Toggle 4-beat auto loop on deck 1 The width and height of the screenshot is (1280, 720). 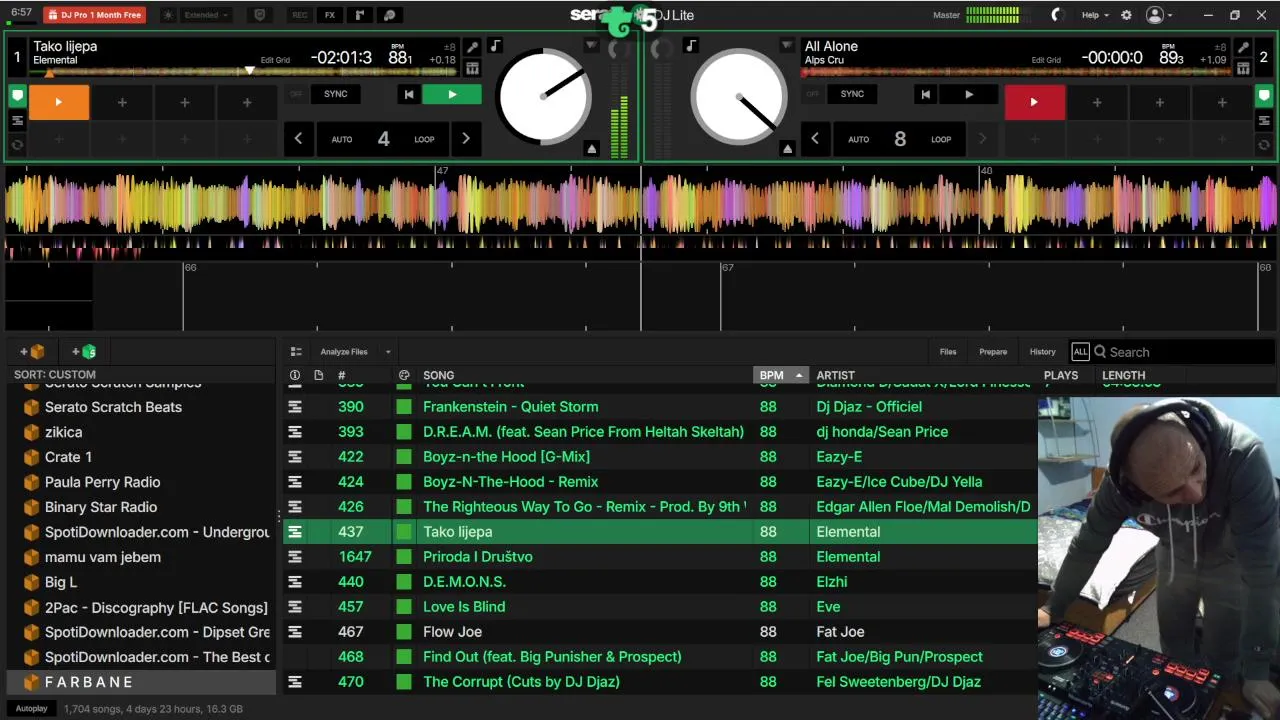coord(383,139)
